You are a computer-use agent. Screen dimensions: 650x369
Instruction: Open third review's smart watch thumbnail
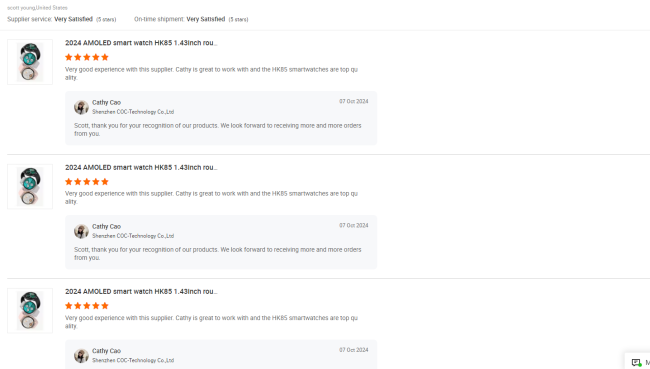coord(30,311)
